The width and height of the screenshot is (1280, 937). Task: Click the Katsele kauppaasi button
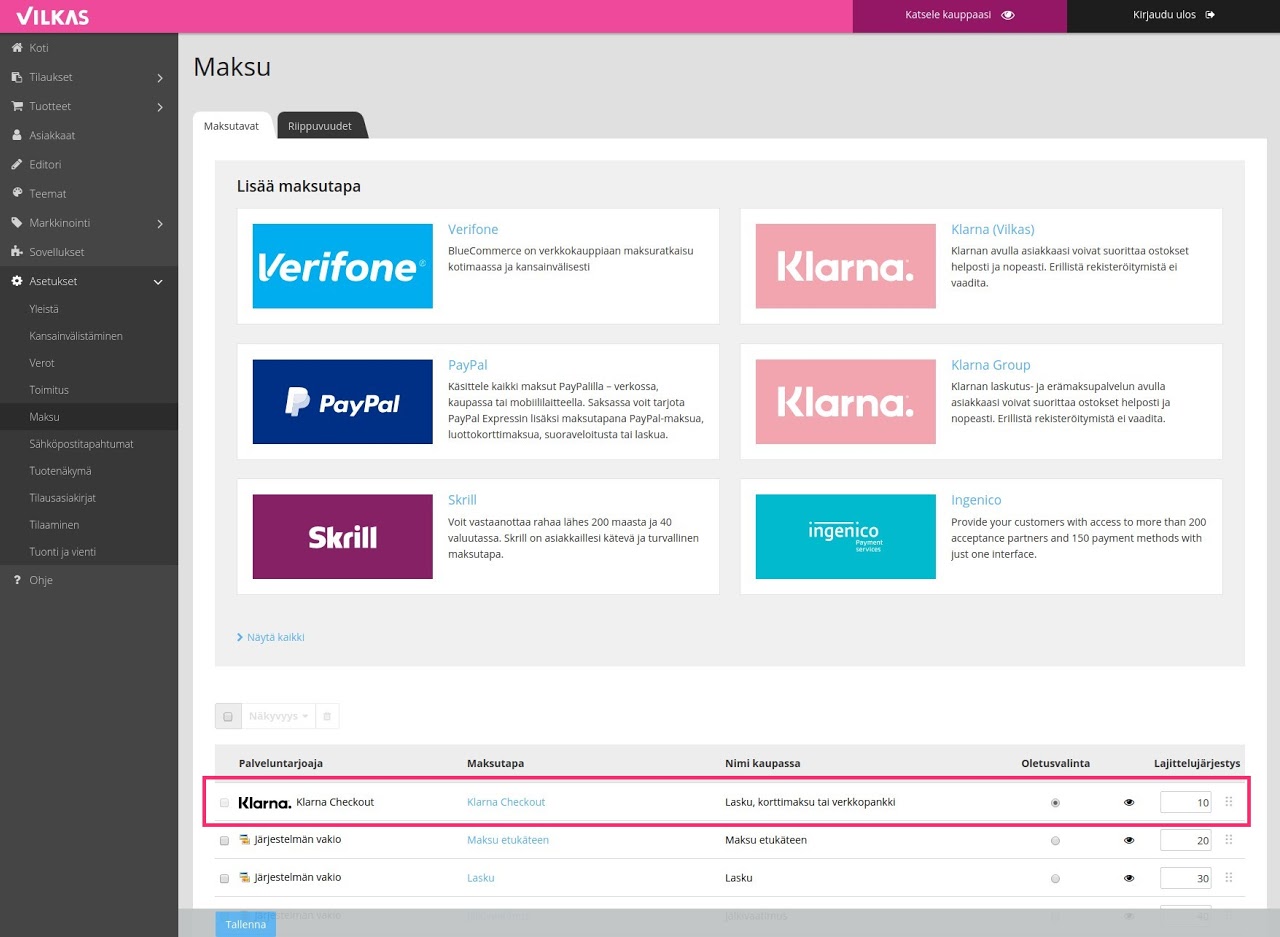pyautogui.click(x=960, y=16)
